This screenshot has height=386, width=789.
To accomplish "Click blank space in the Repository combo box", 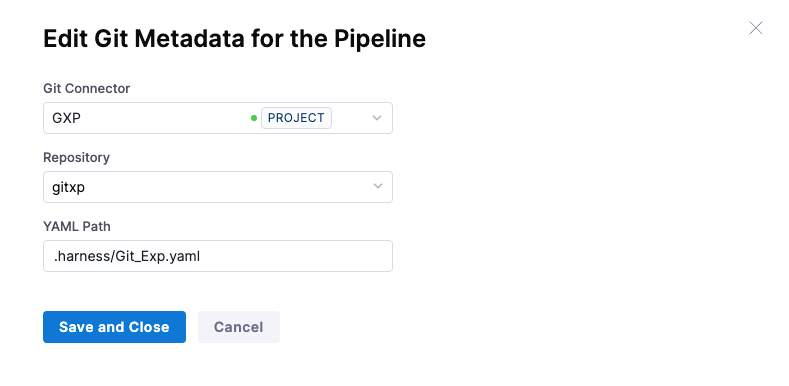I will (x=226, y=187).
